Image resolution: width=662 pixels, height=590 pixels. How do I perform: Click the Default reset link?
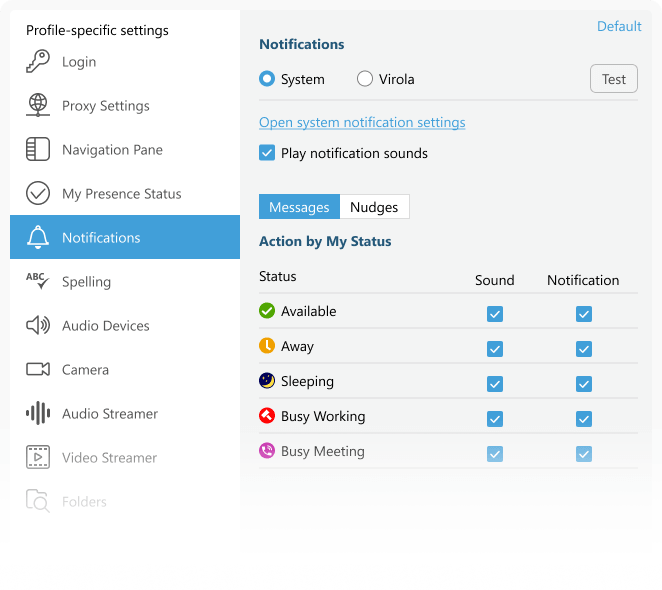pos(619,26)
